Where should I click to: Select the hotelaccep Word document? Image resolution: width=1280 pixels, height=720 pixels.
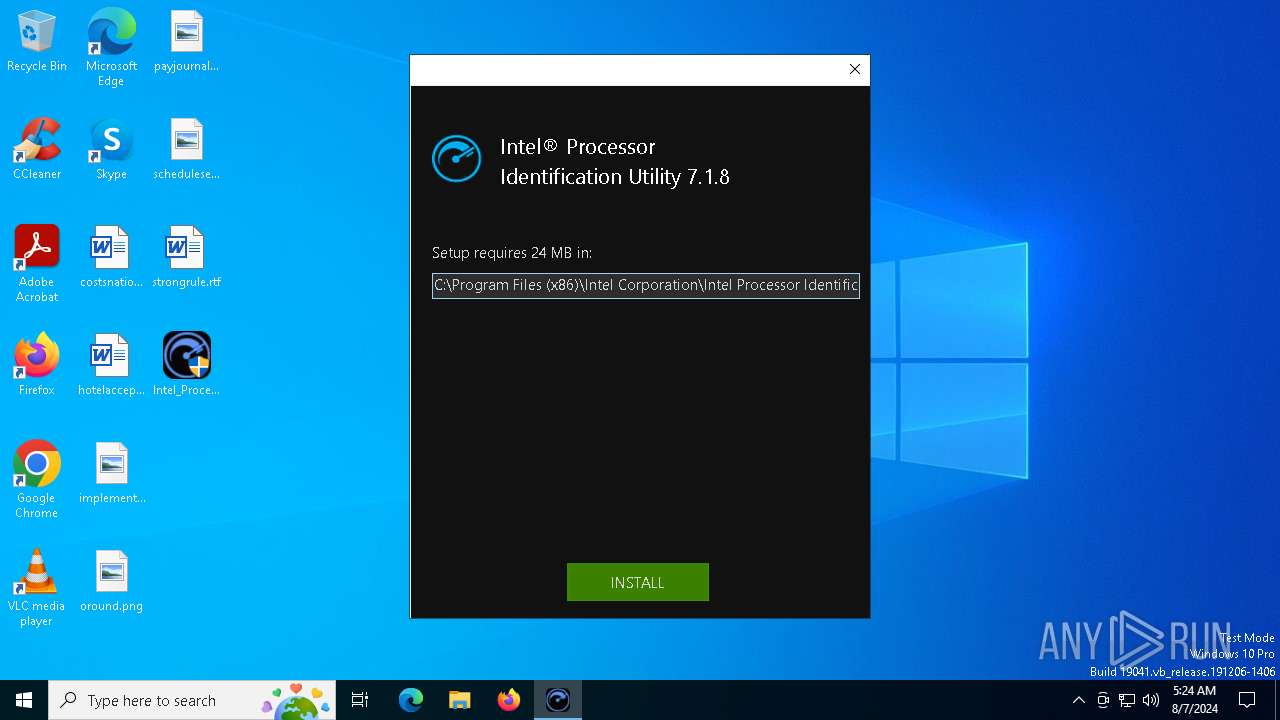coord(111,366)
